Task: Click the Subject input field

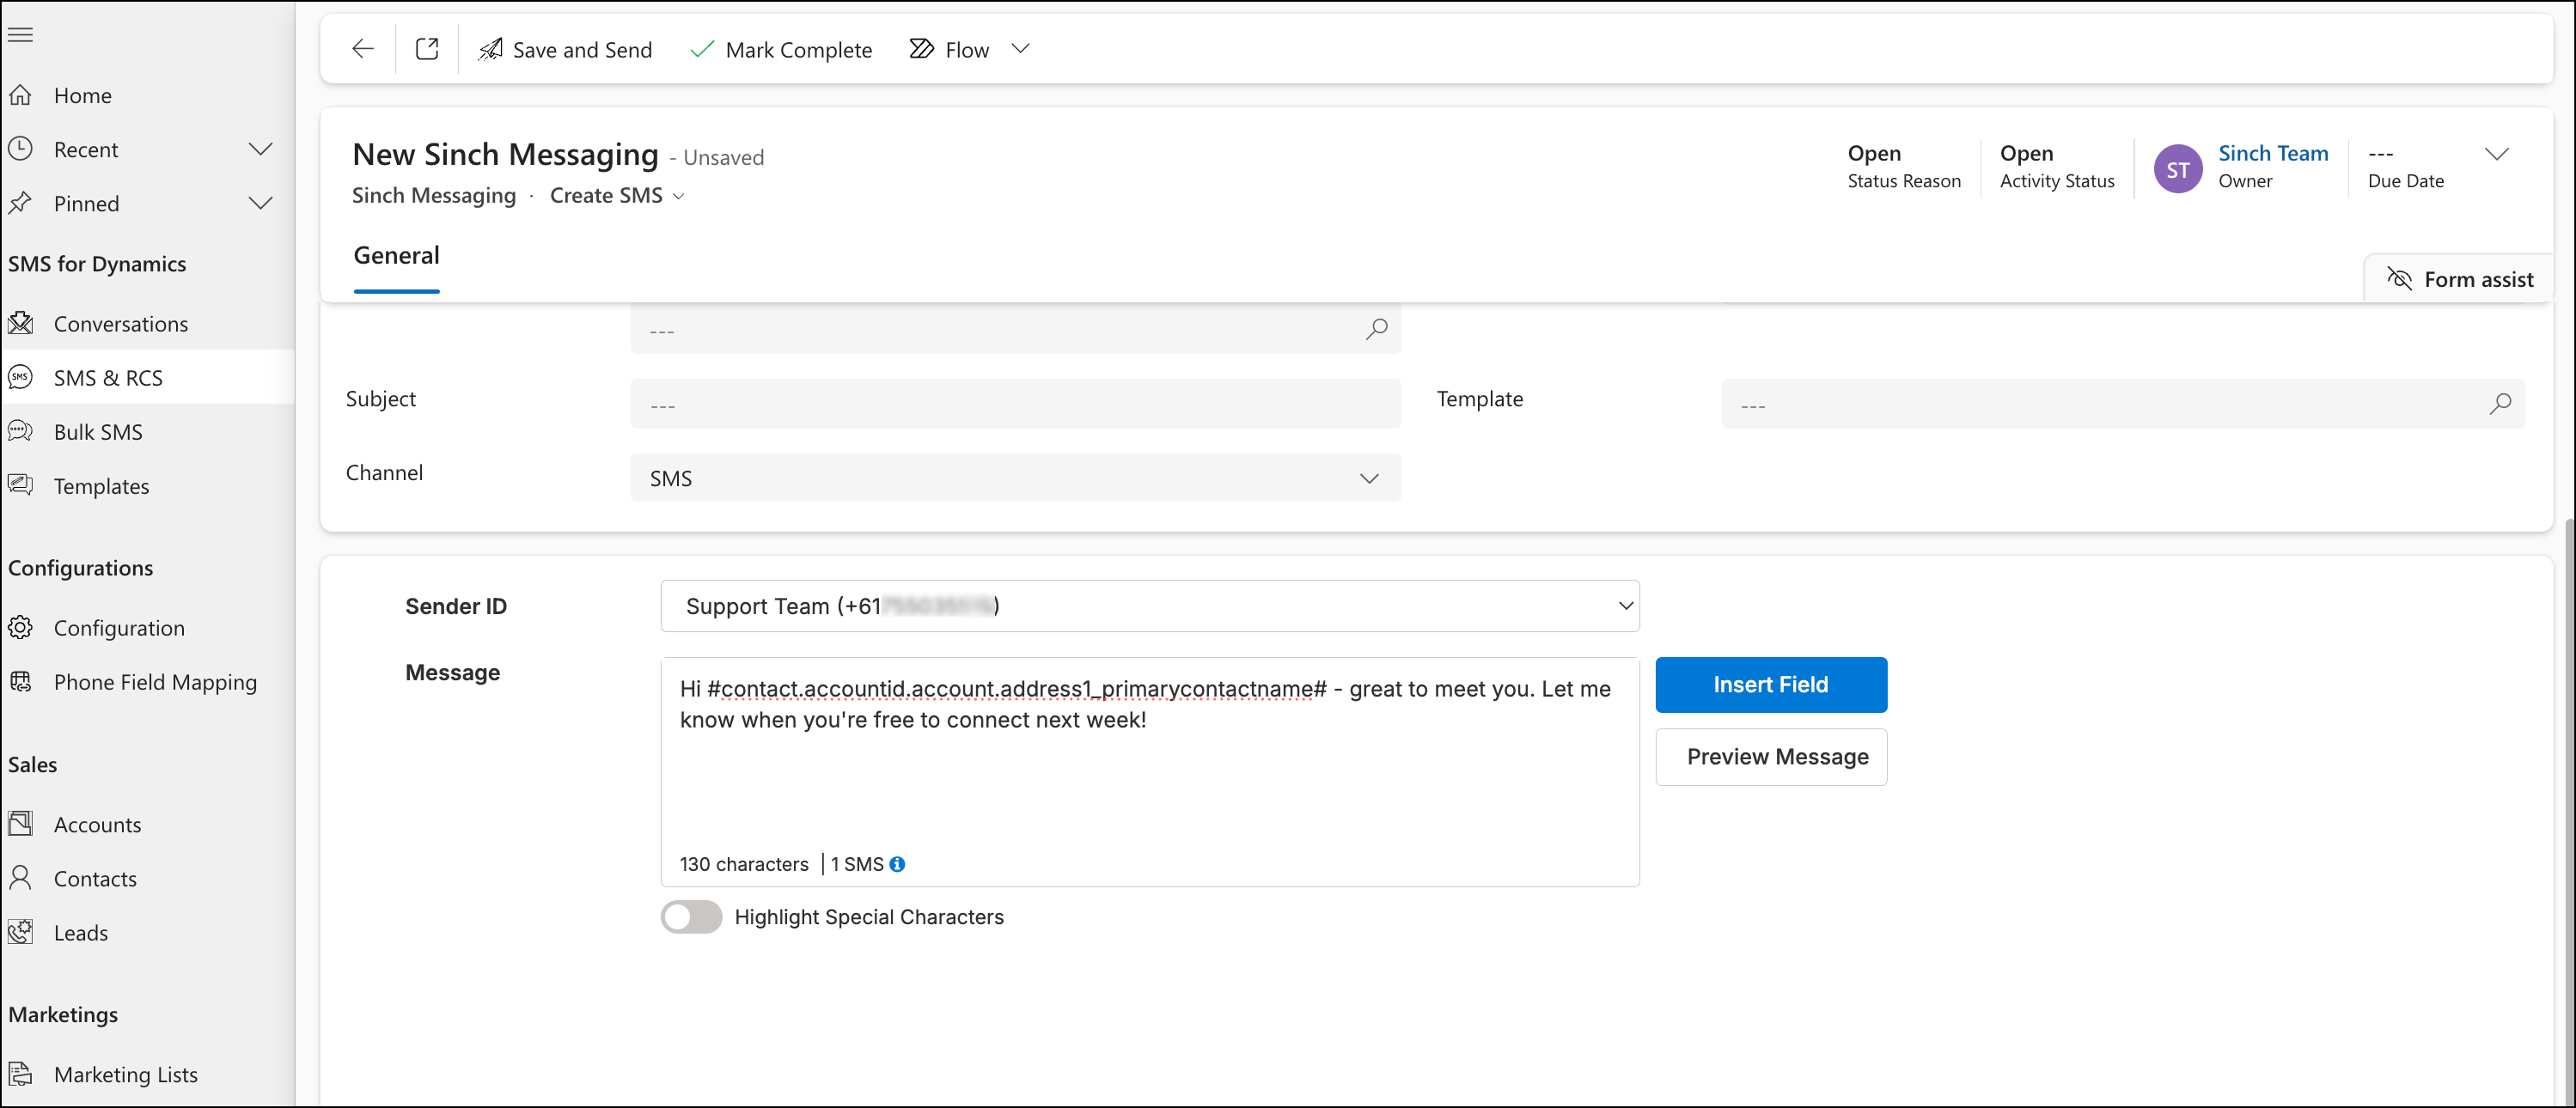Action: [1015, 404]
